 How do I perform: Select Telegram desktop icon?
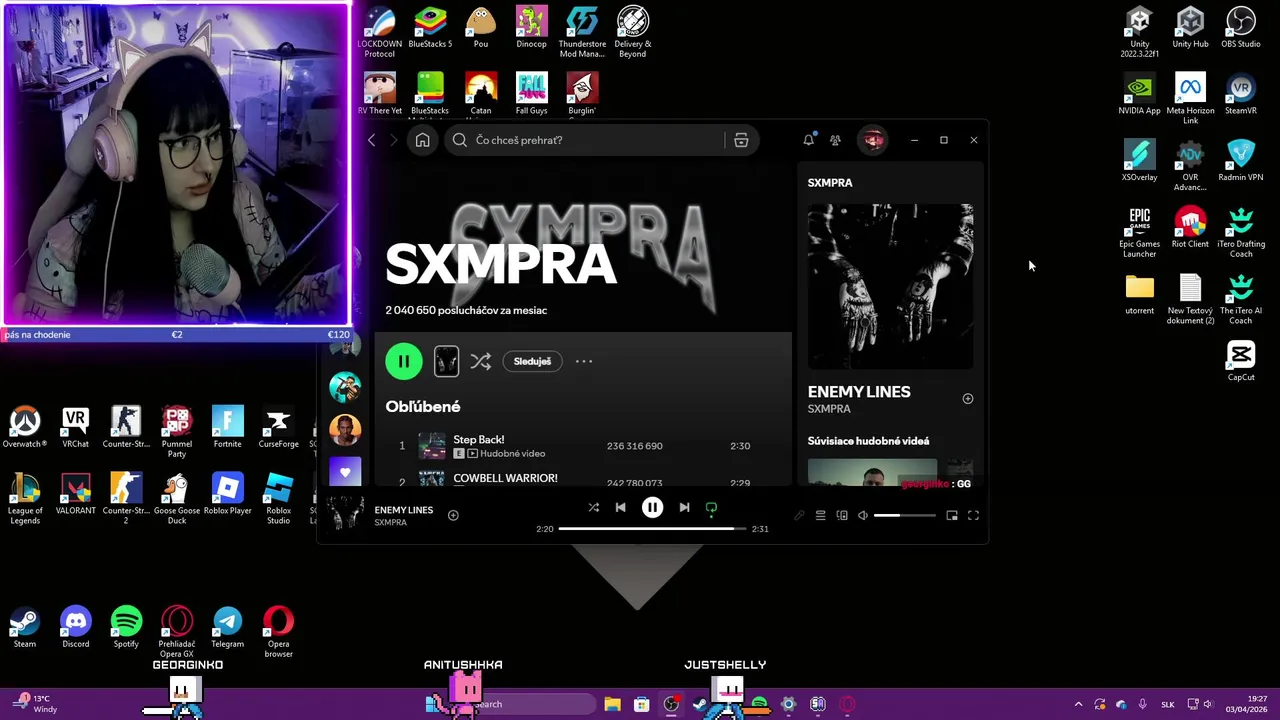[x=227, y=628]
